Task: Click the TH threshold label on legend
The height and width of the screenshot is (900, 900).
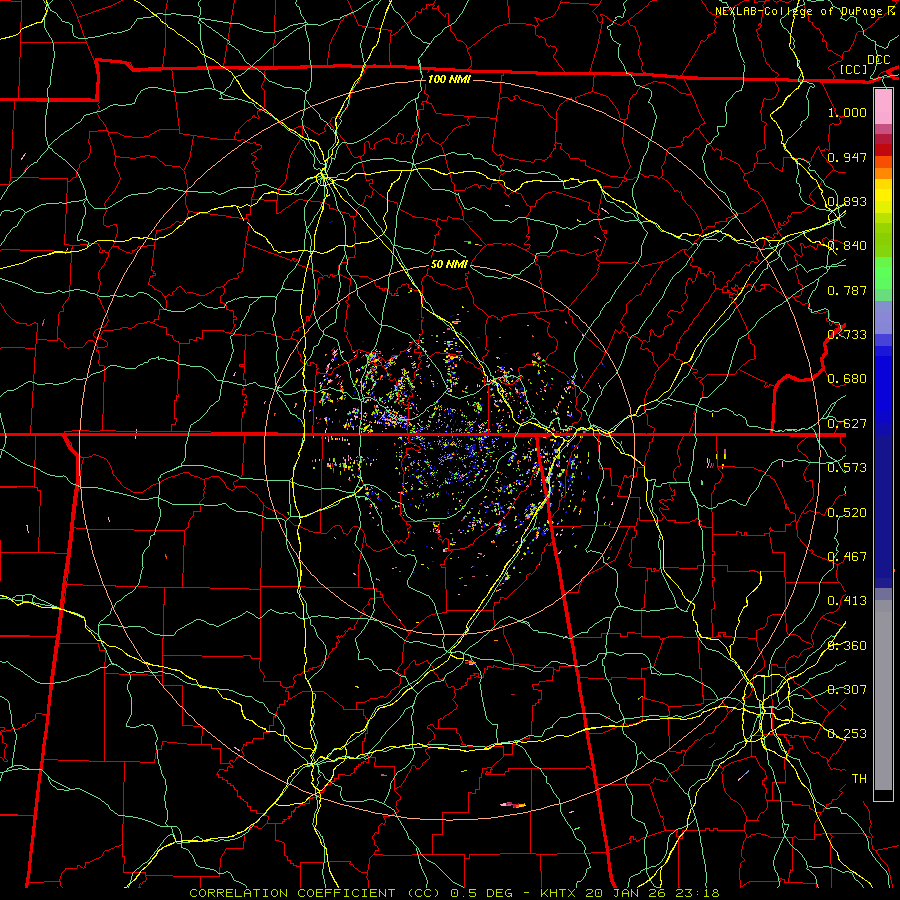Action: coord(859,779)
